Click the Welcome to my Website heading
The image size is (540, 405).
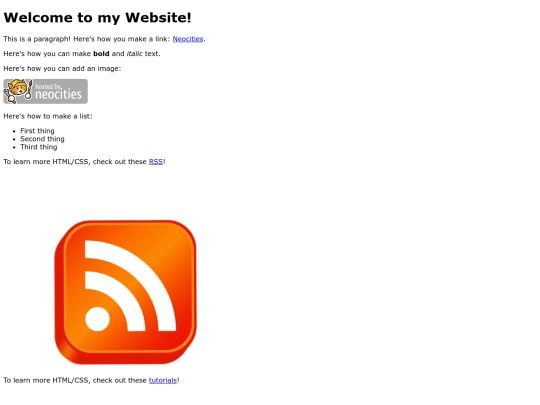point(97,18)
